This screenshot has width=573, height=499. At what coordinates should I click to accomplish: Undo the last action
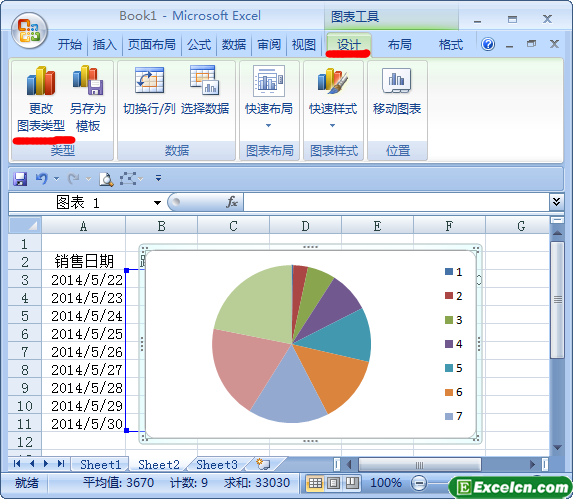(x=42, y=179)
